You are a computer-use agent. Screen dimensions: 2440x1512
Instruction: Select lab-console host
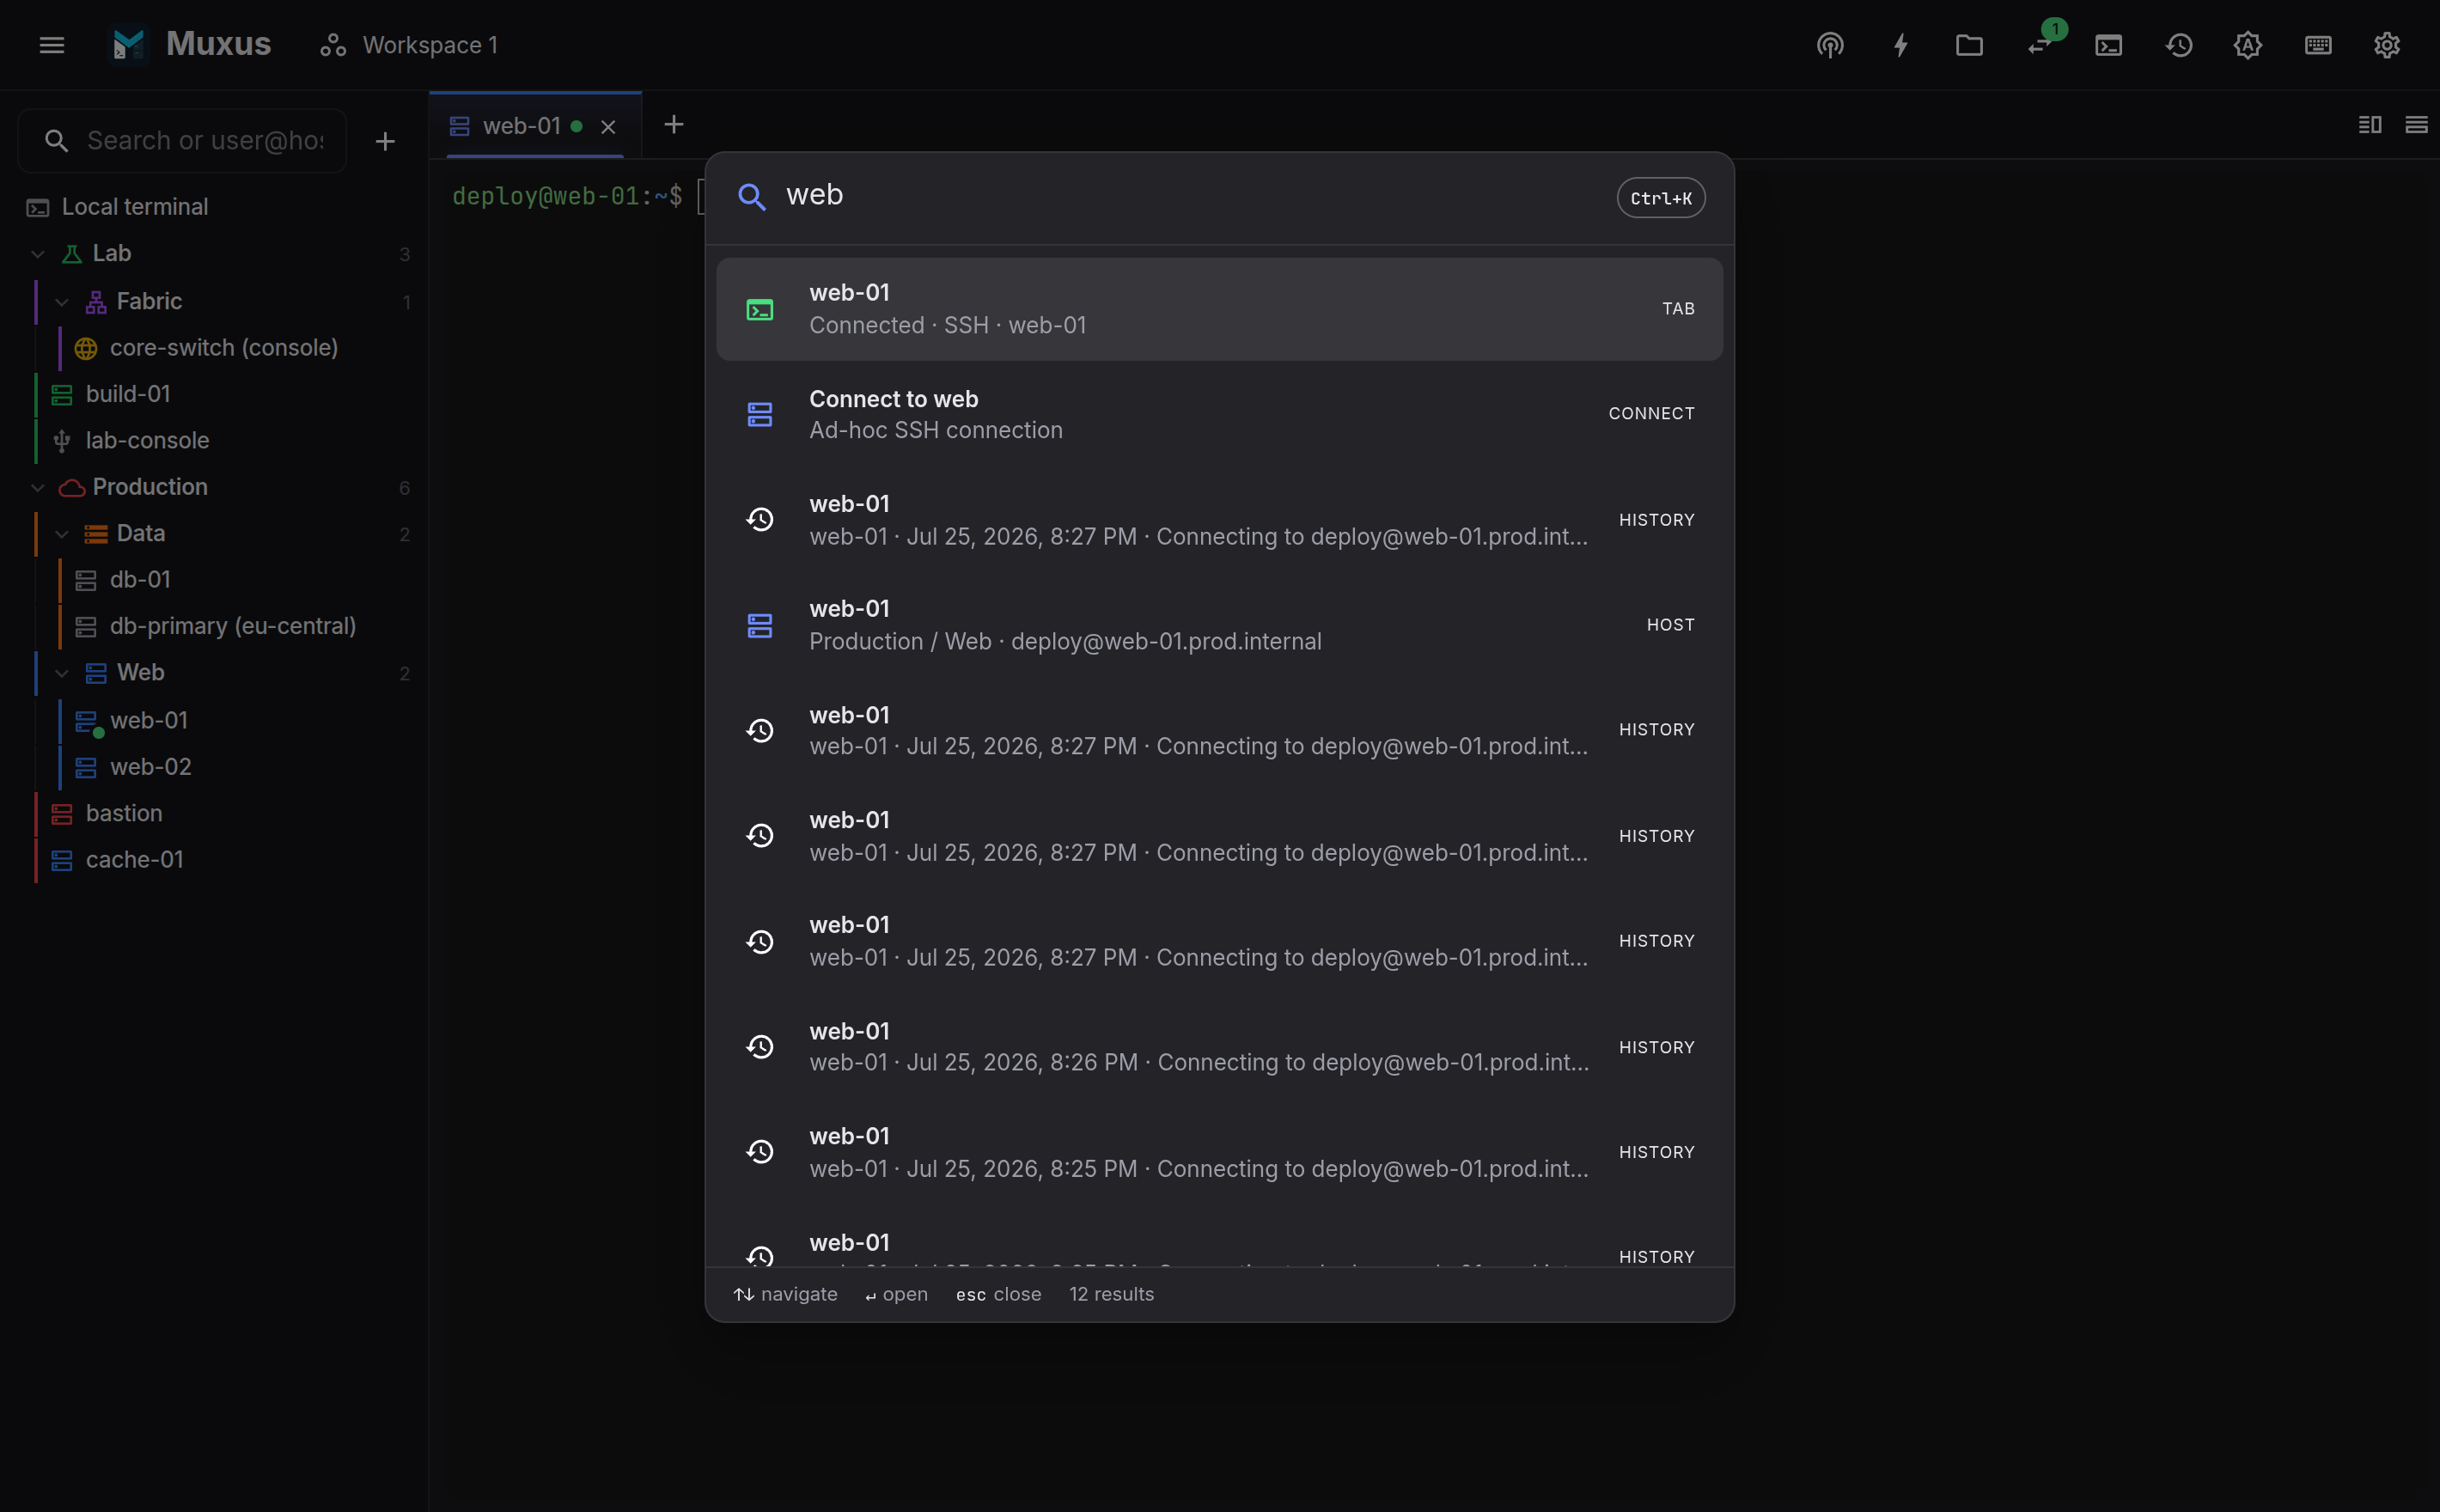point(147,441)
